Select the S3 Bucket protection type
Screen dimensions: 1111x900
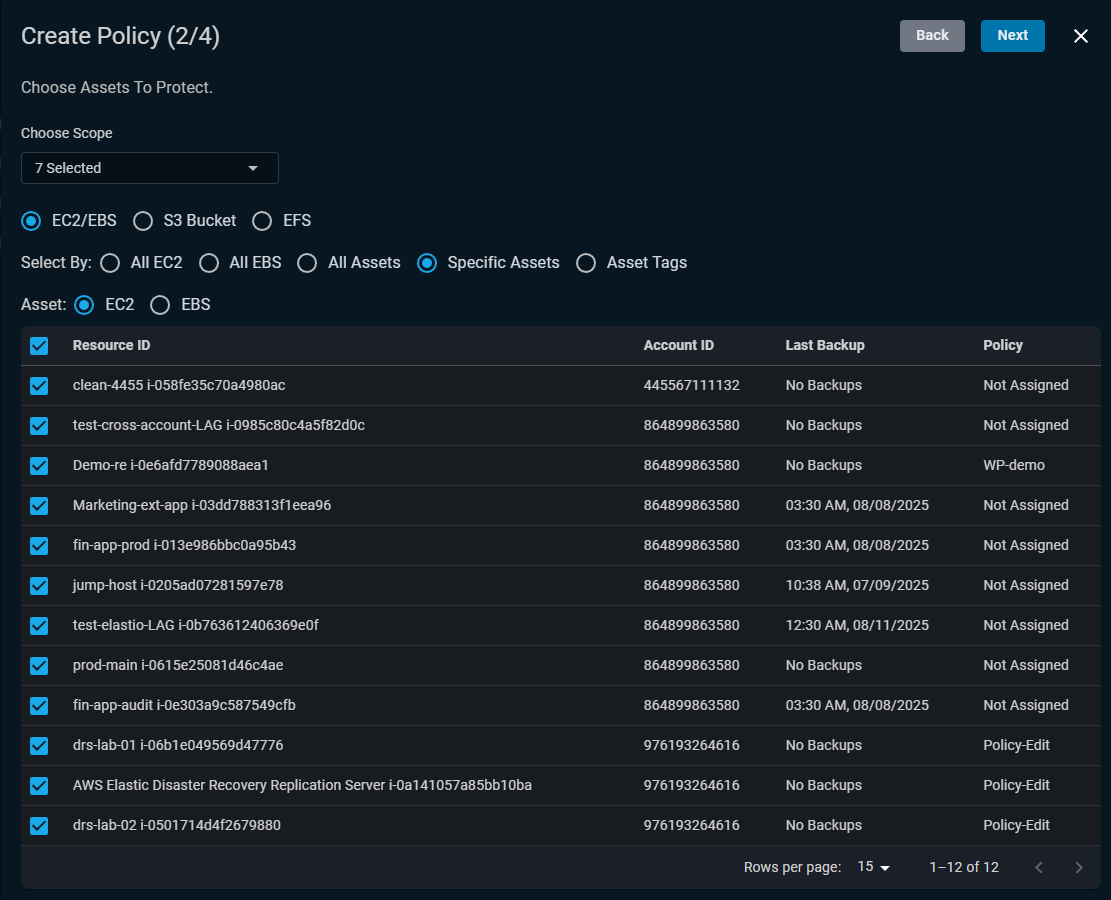(142, 220)
